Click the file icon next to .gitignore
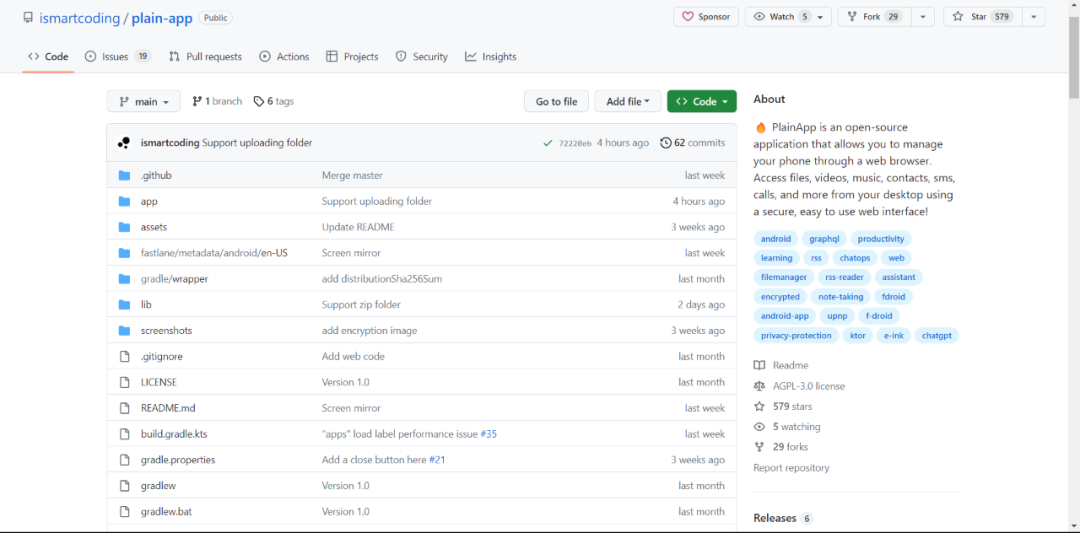Viewport: 1080px width, 533px height. click(x=124, y=357)
